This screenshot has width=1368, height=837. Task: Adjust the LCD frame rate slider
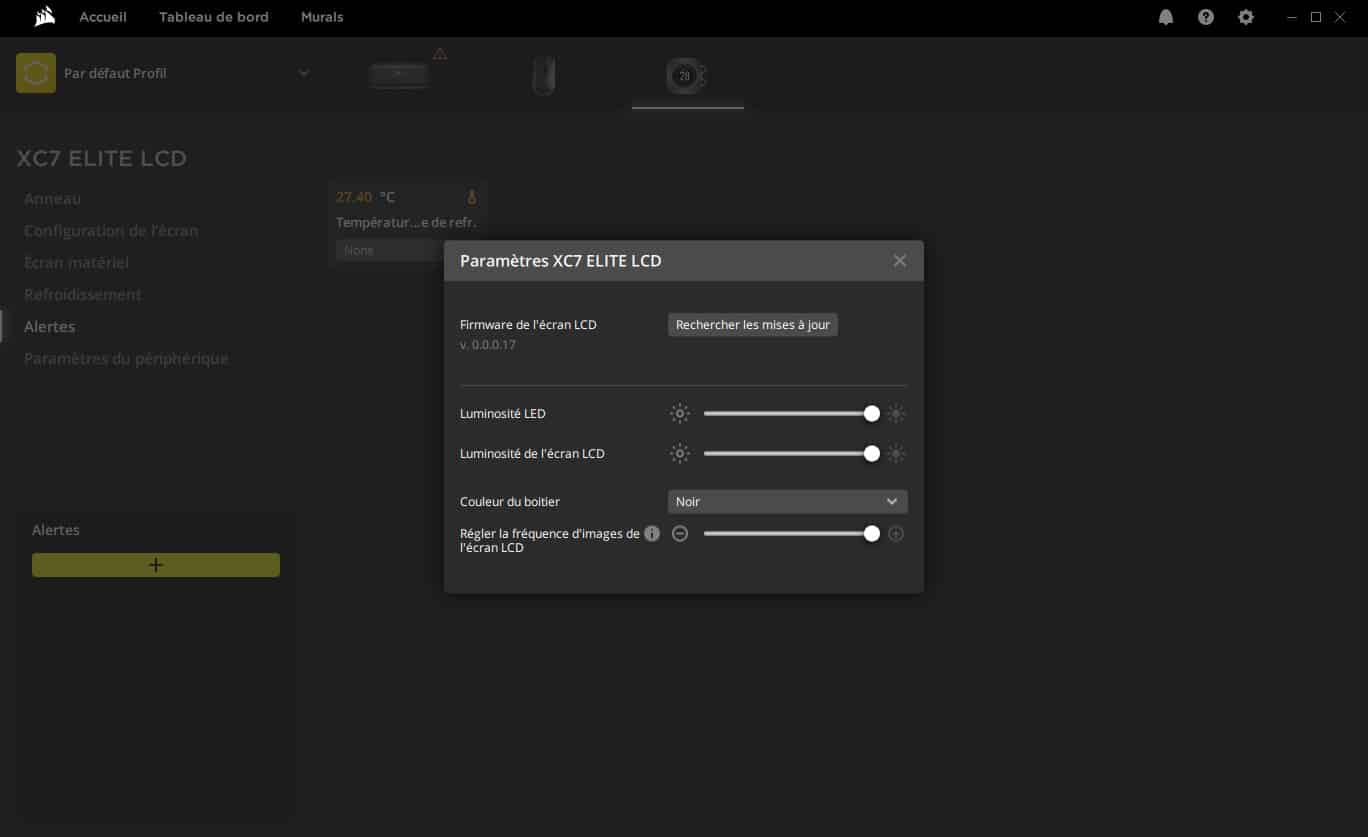pos(788,534)
